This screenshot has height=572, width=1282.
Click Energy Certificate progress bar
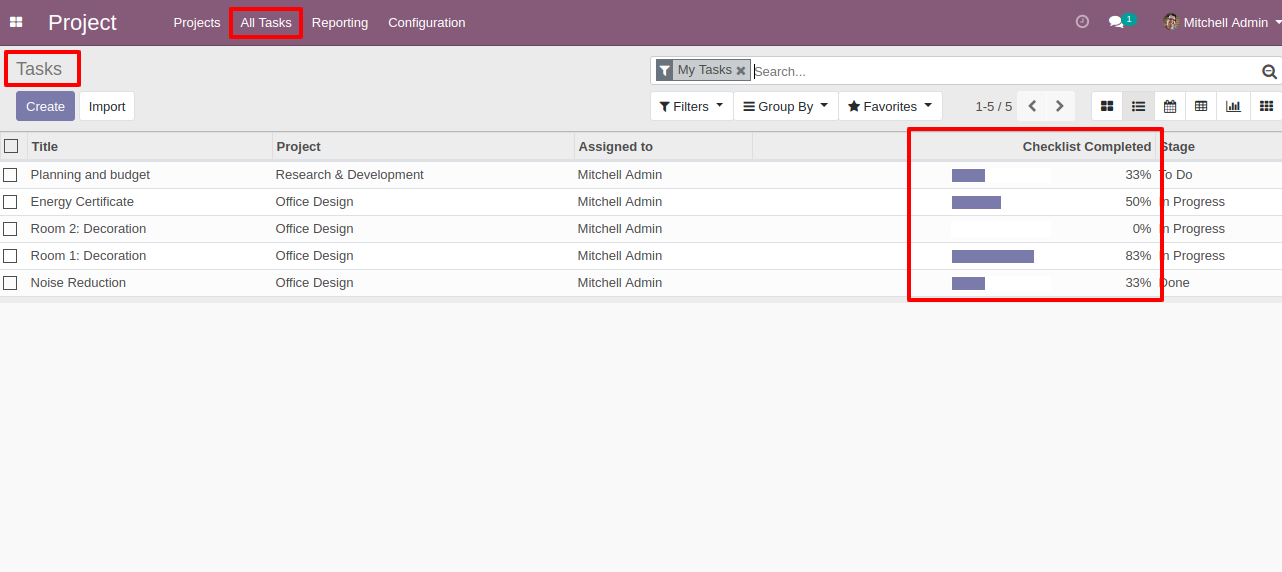point(1001,202)
